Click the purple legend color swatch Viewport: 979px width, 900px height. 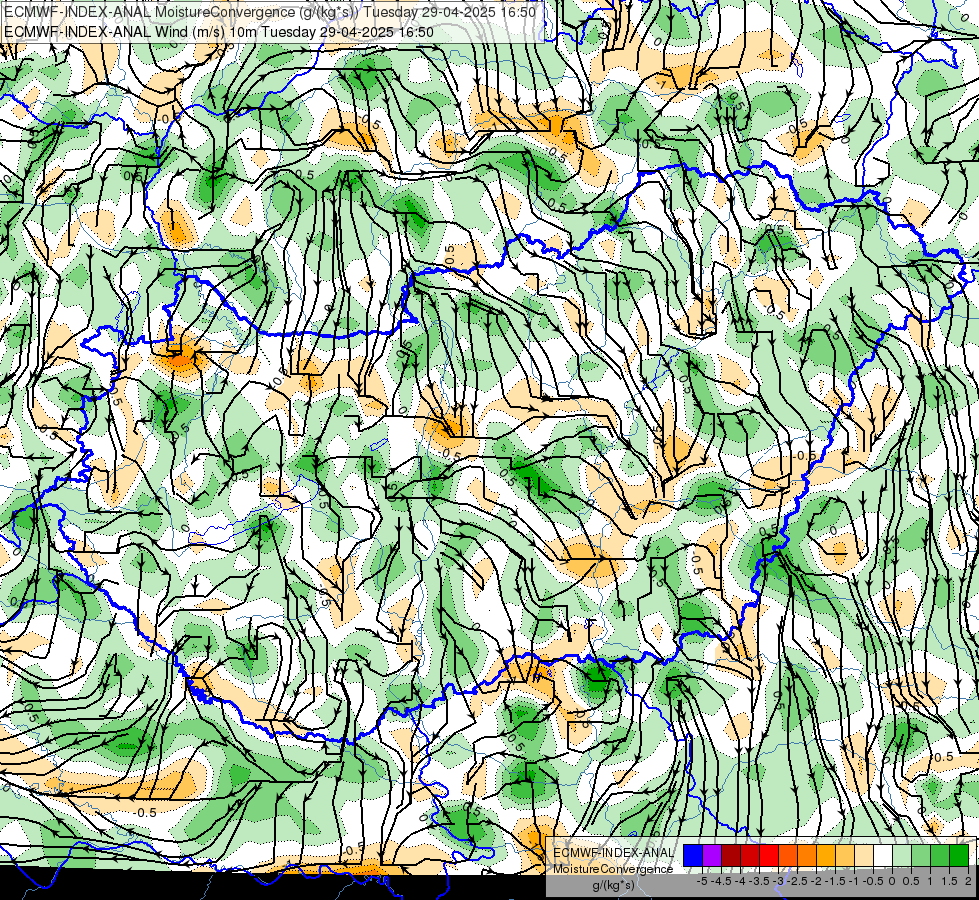712,855
